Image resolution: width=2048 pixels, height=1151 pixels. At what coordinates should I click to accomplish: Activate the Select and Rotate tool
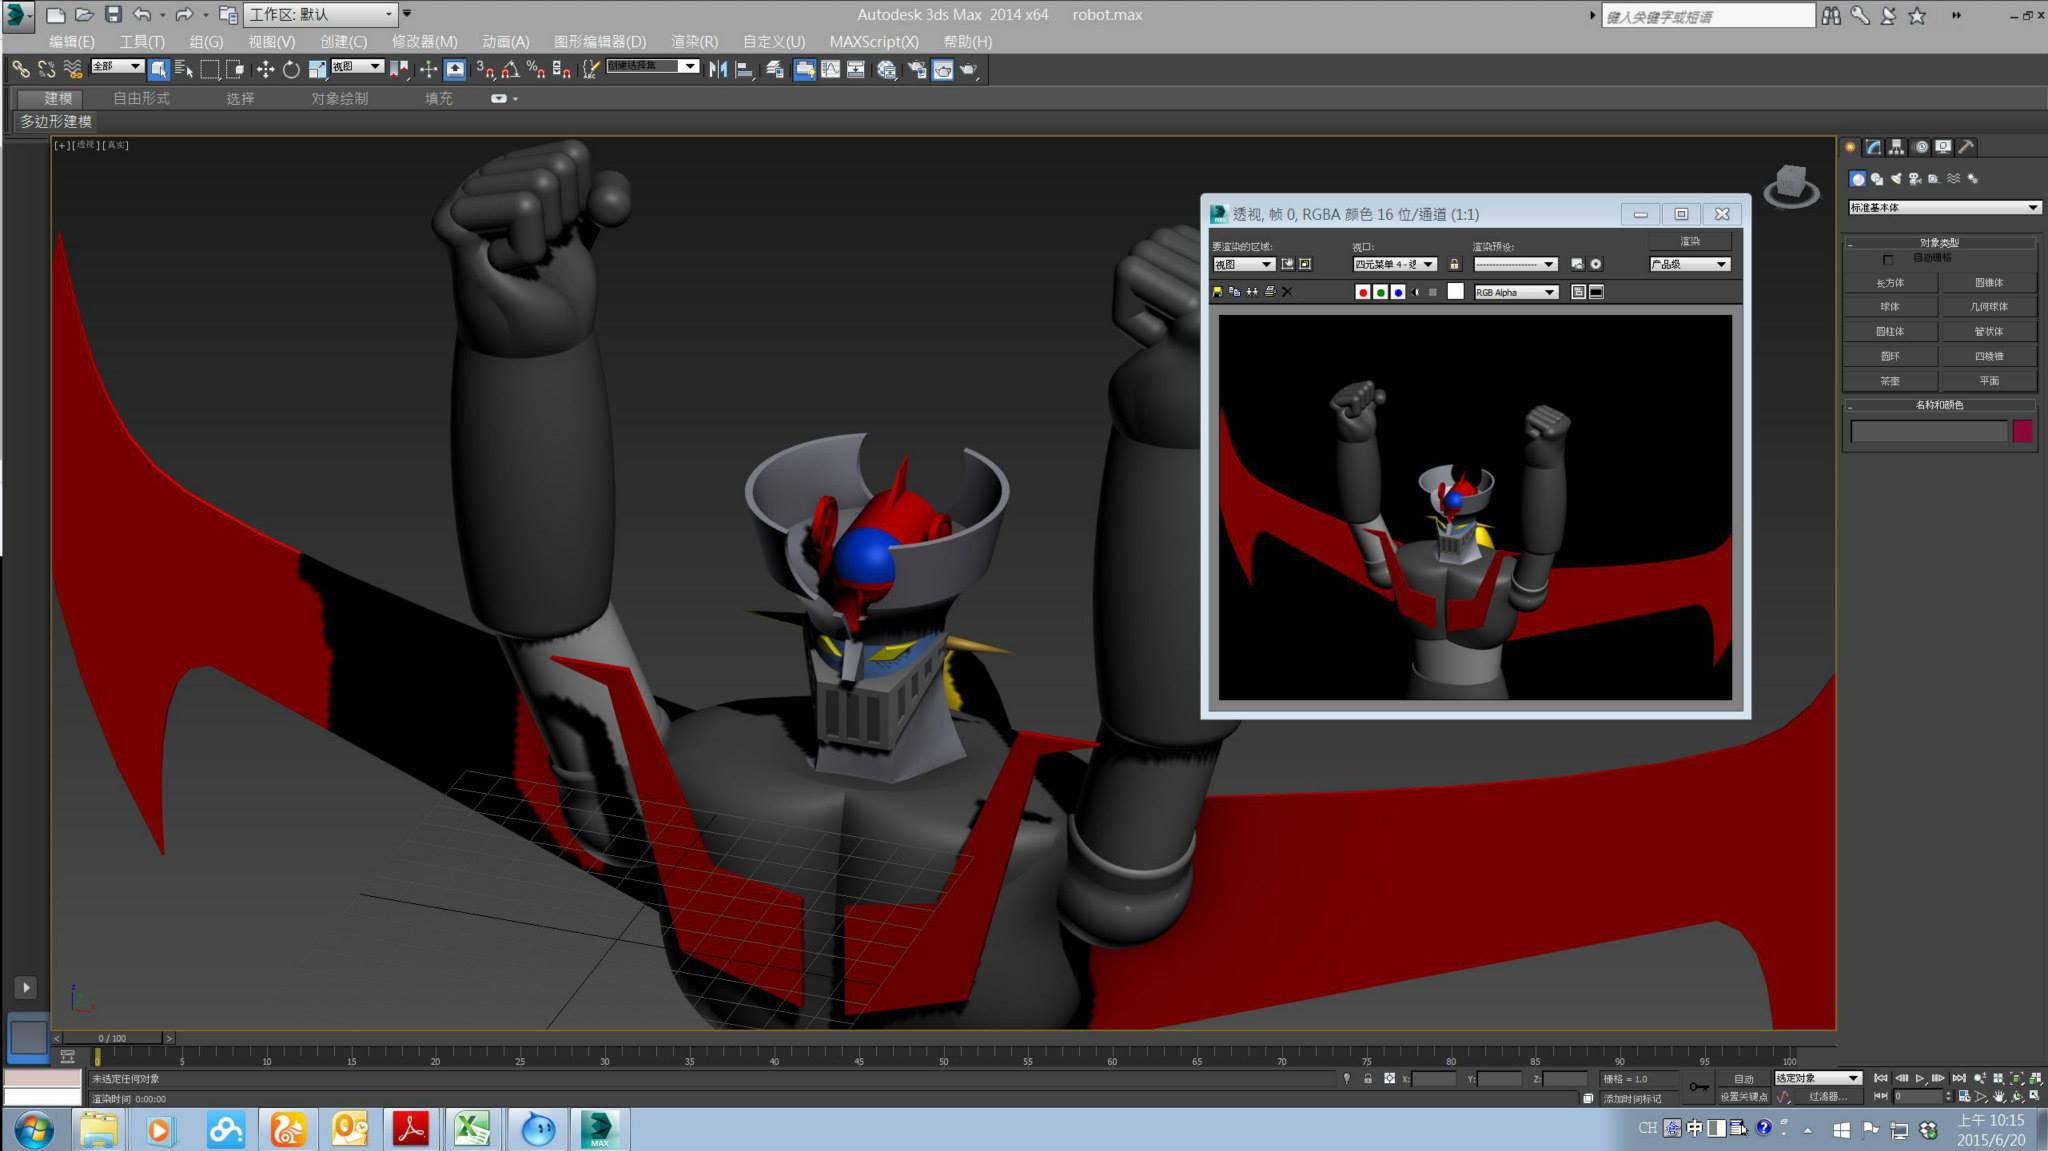[x=291, y=69]
